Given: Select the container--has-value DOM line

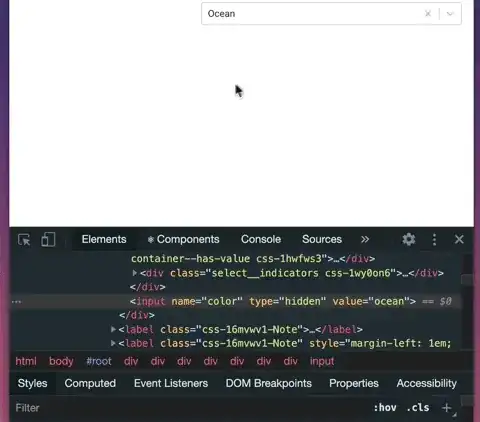Looking at the screenshot, I should (x=253, y=259).
